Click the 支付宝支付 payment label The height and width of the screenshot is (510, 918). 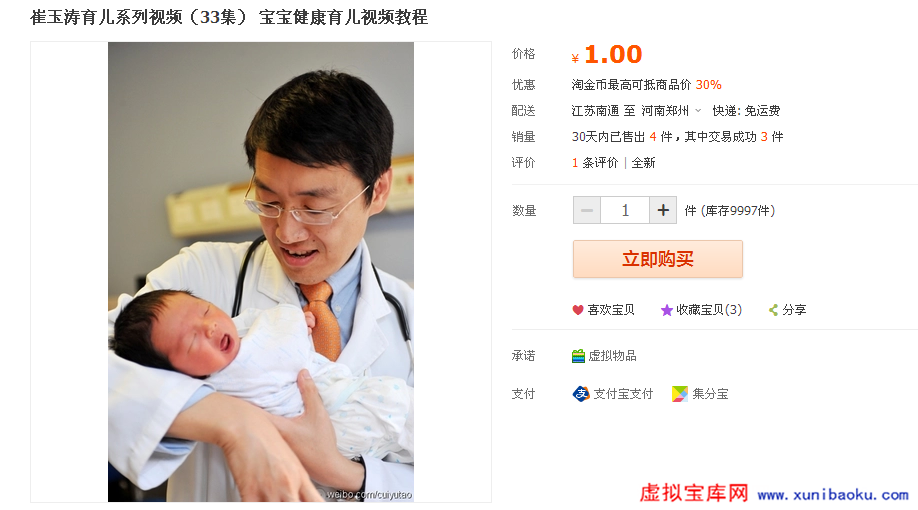(623, 394)
